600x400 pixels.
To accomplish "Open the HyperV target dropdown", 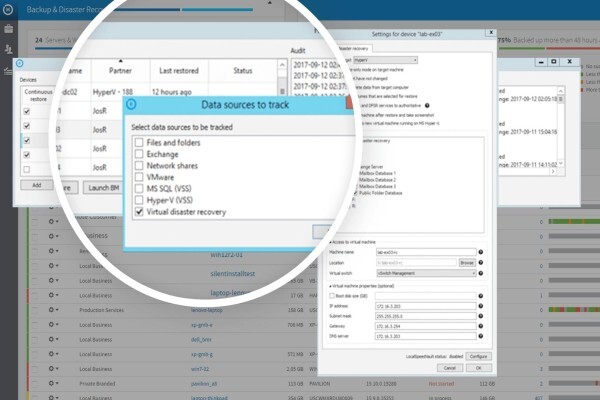I will pyautogui.click(x=385, y=60).
